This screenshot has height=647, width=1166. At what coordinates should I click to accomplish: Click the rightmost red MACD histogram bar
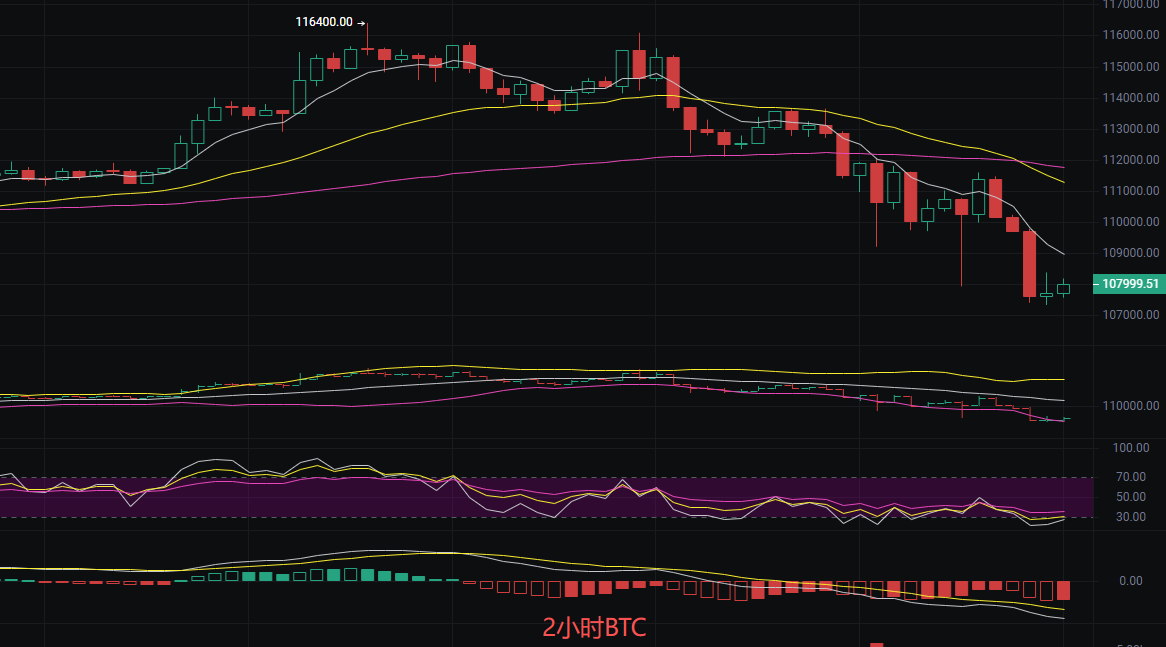tap(1063, 590)
